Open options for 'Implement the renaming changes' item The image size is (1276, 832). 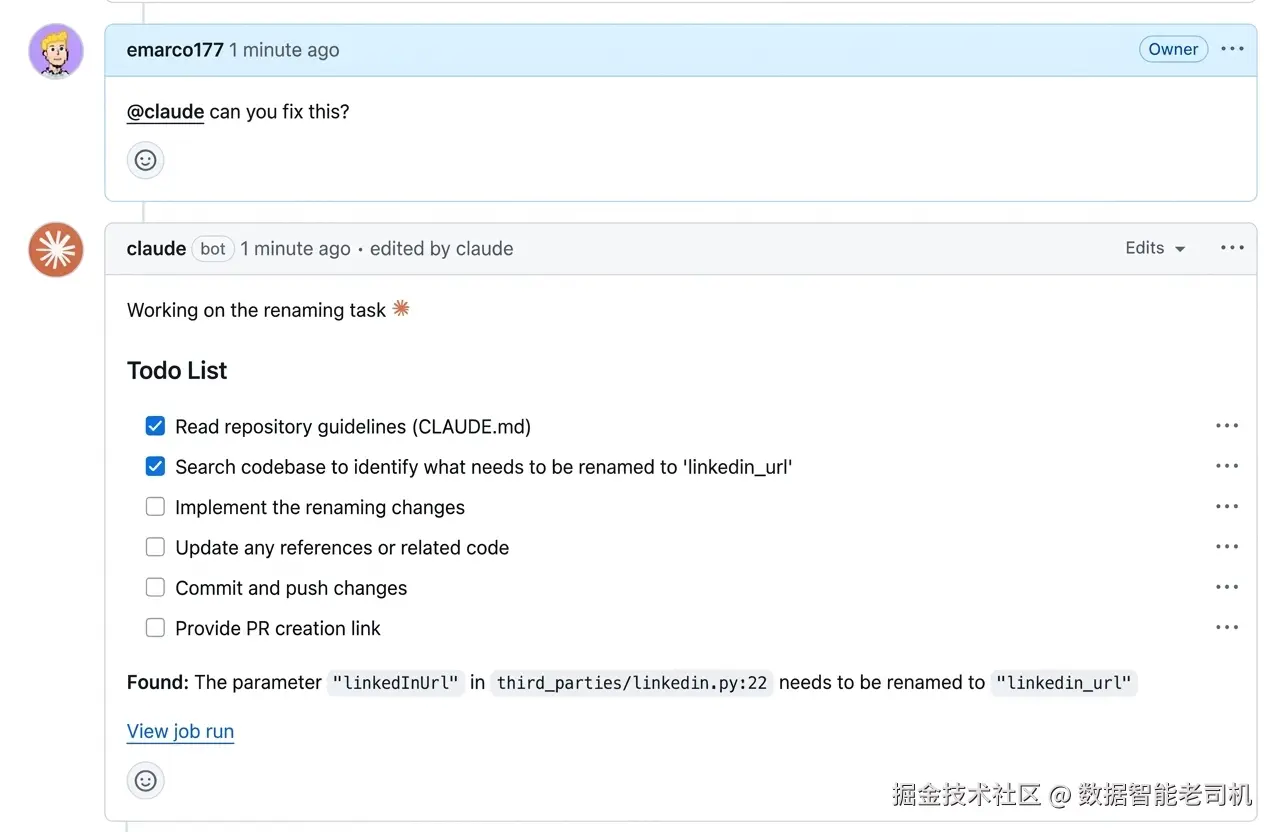(x=1227, y=507)
